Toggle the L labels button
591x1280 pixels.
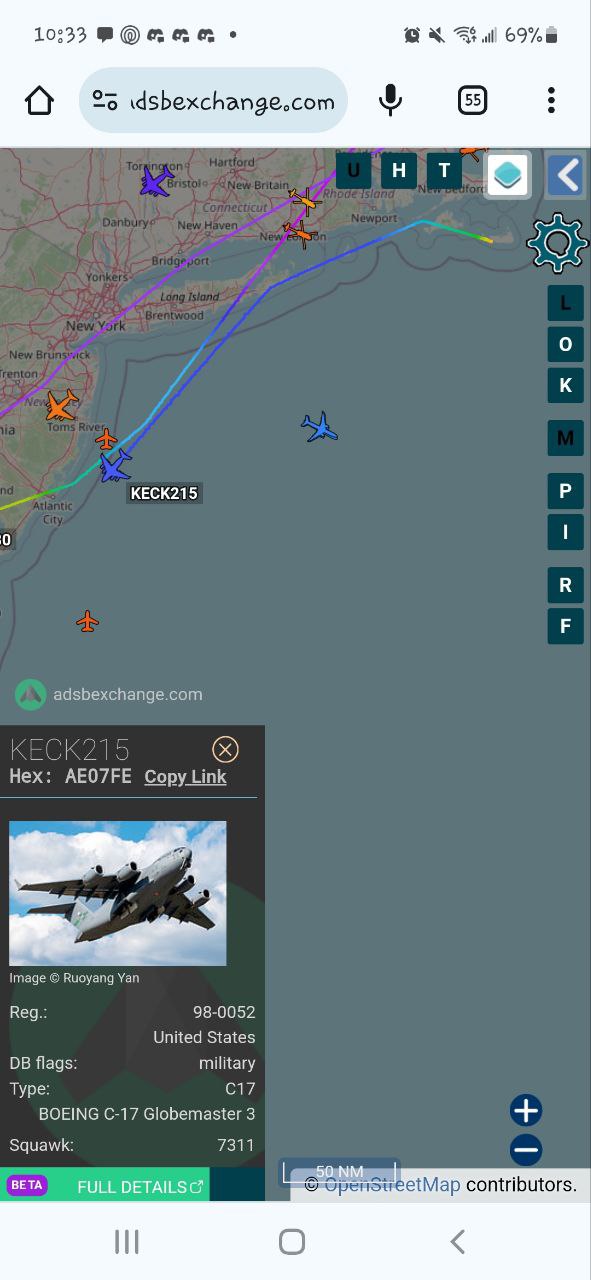[565, 303]
